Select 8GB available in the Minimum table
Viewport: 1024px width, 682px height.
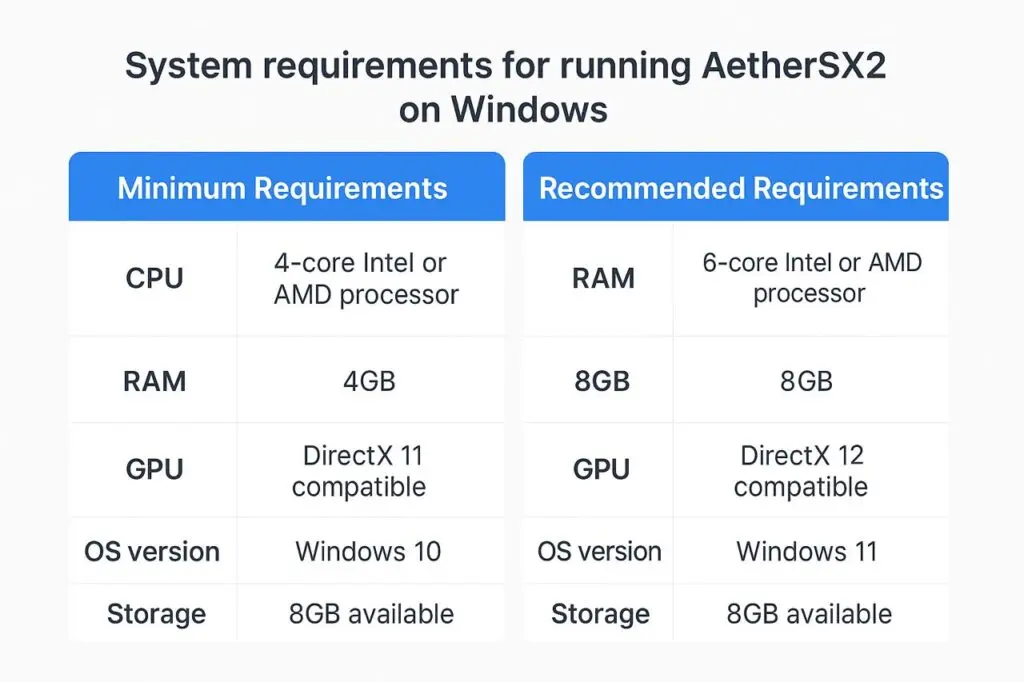click(371, 613)
